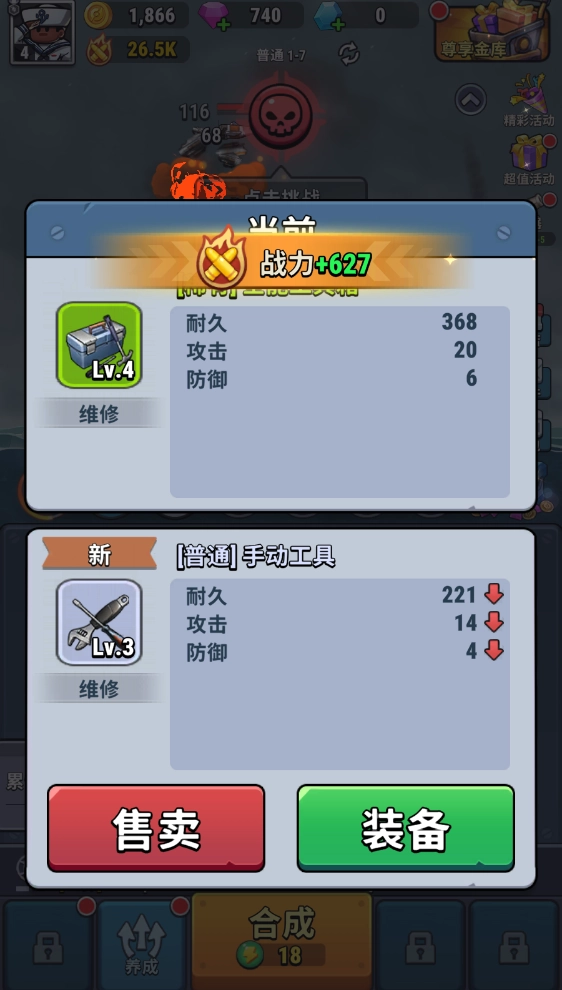Select the Lv.3 wrench and screwdriver icon

tap(99, 622)
